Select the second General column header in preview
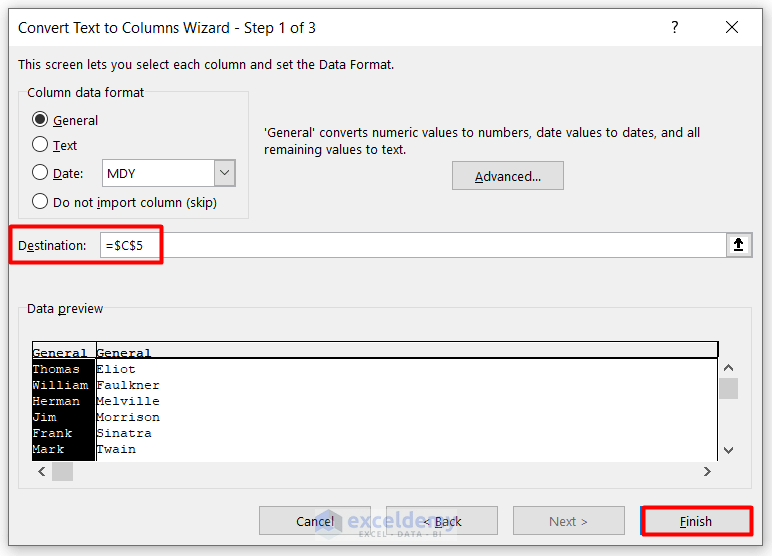The image size is (772, 556). tap(407, 352)
